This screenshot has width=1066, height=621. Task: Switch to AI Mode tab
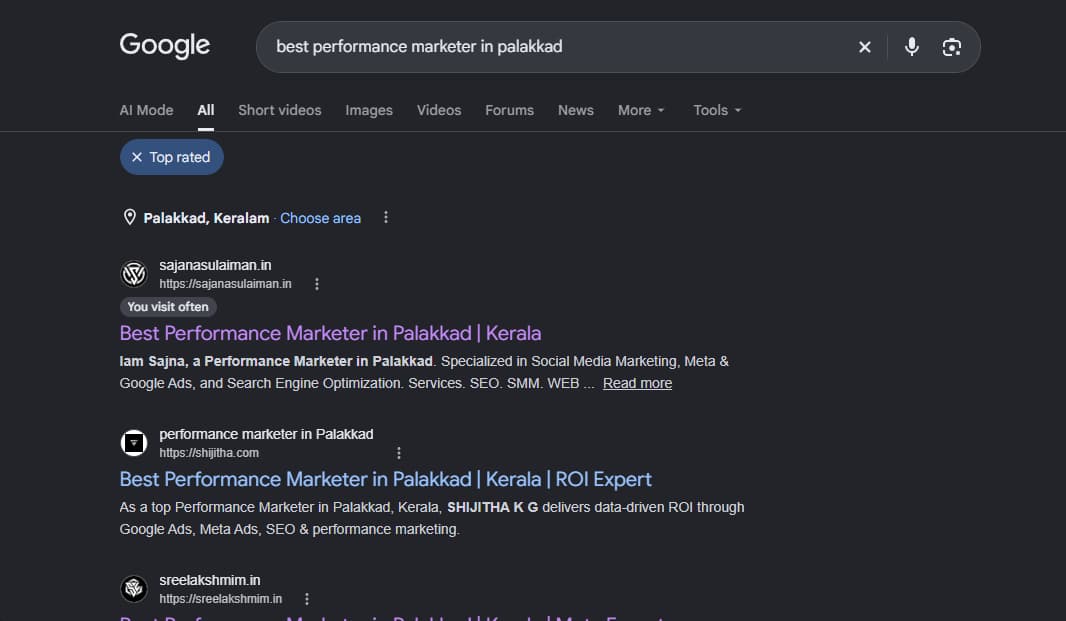(146, 110)
